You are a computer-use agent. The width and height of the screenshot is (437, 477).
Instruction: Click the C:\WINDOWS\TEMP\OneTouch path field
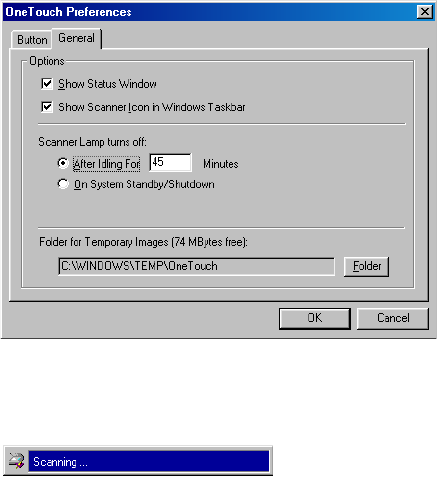coord(196,266)
